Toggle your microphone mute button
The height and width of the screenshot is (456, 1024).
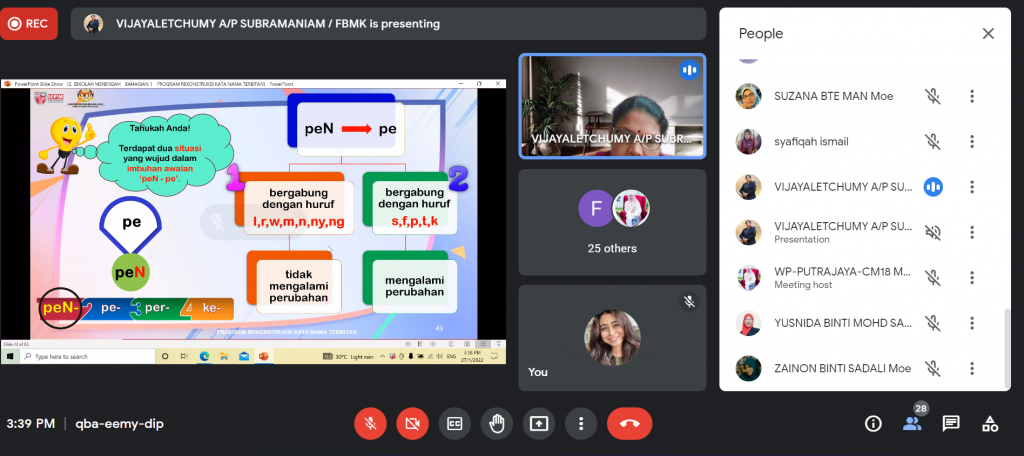[370, 423]
